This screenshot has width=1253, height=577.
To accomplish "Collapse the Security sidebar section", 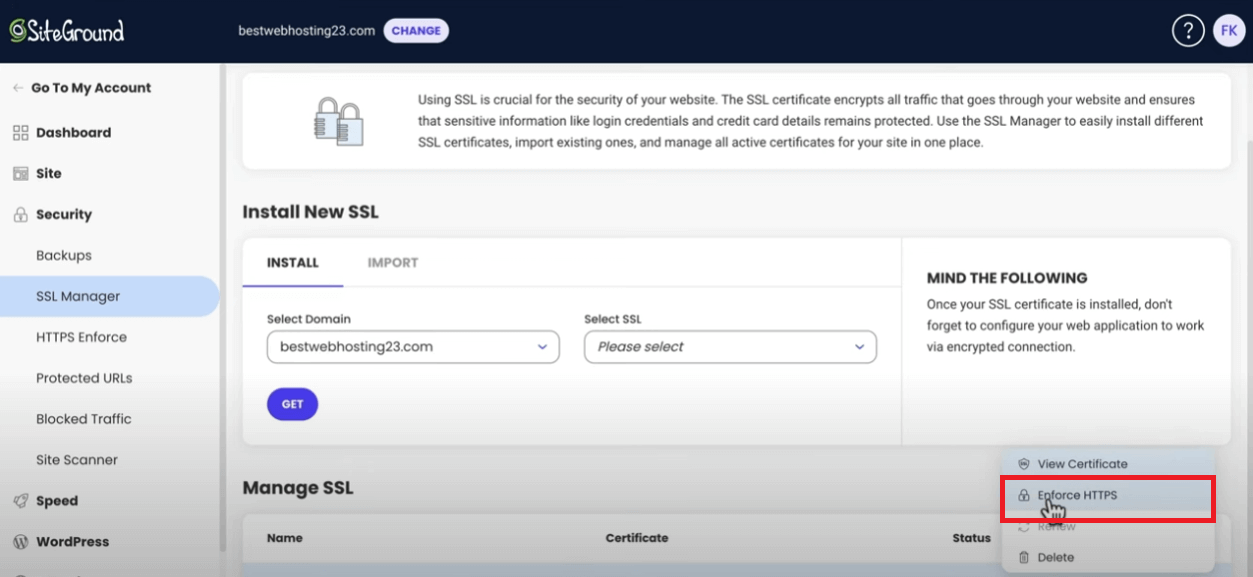I will click(64, 214).
